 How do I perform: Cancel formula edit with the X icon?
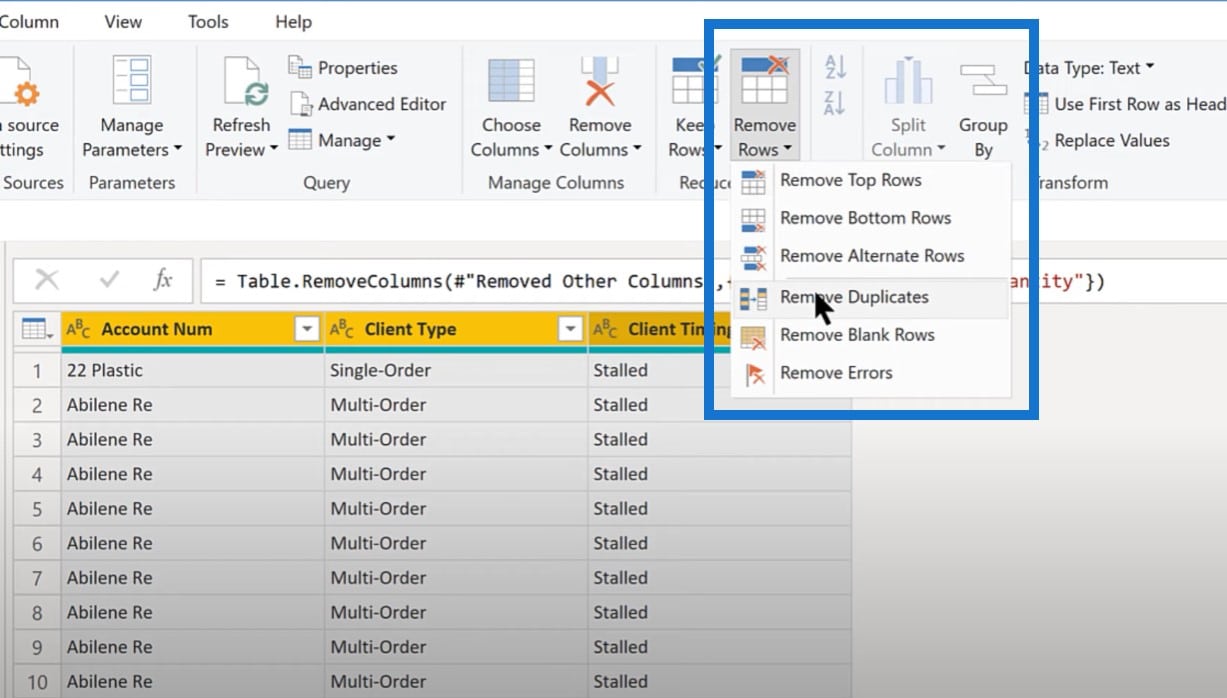click(x=47, y=280)
